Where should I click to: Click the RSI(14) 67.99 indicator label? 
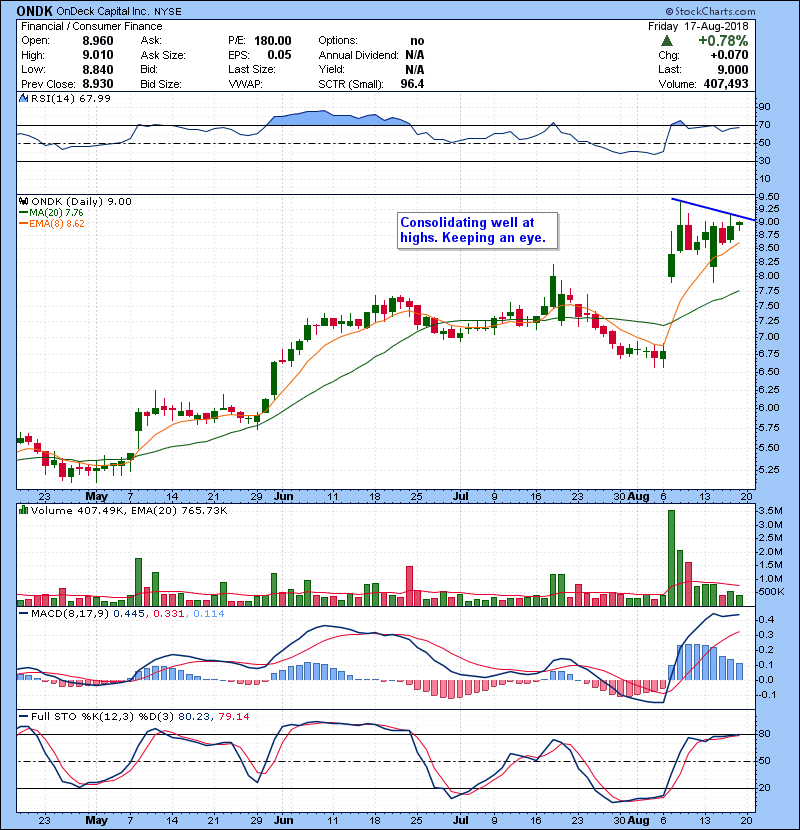[x=70, y=98]
